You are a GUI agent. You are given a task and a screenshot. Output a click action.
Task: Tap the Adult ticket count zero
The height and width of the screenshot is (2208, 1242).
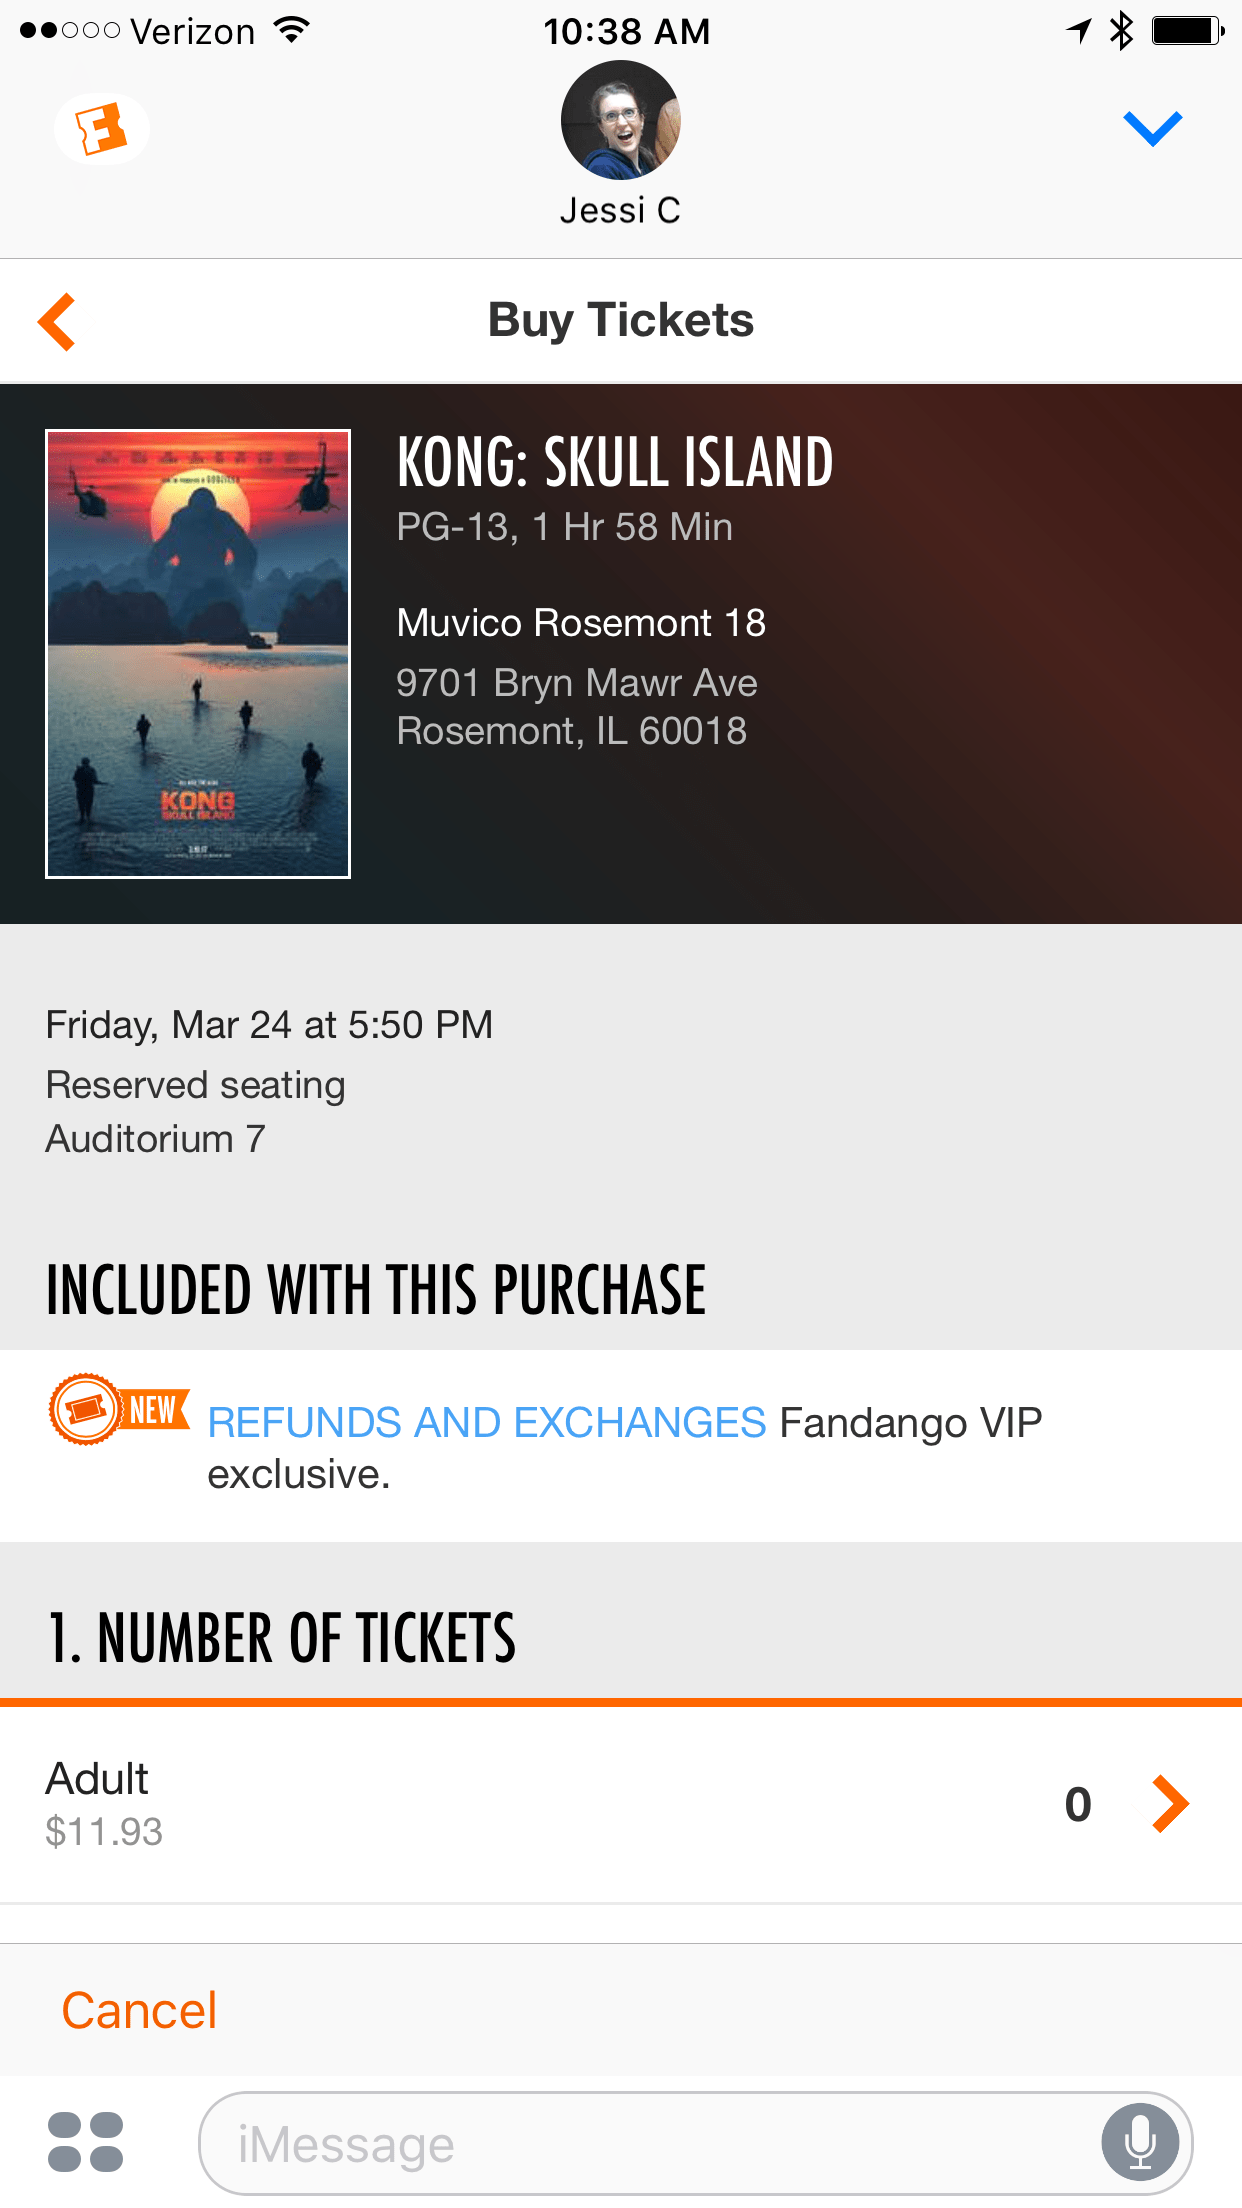click(1078, 1805)
